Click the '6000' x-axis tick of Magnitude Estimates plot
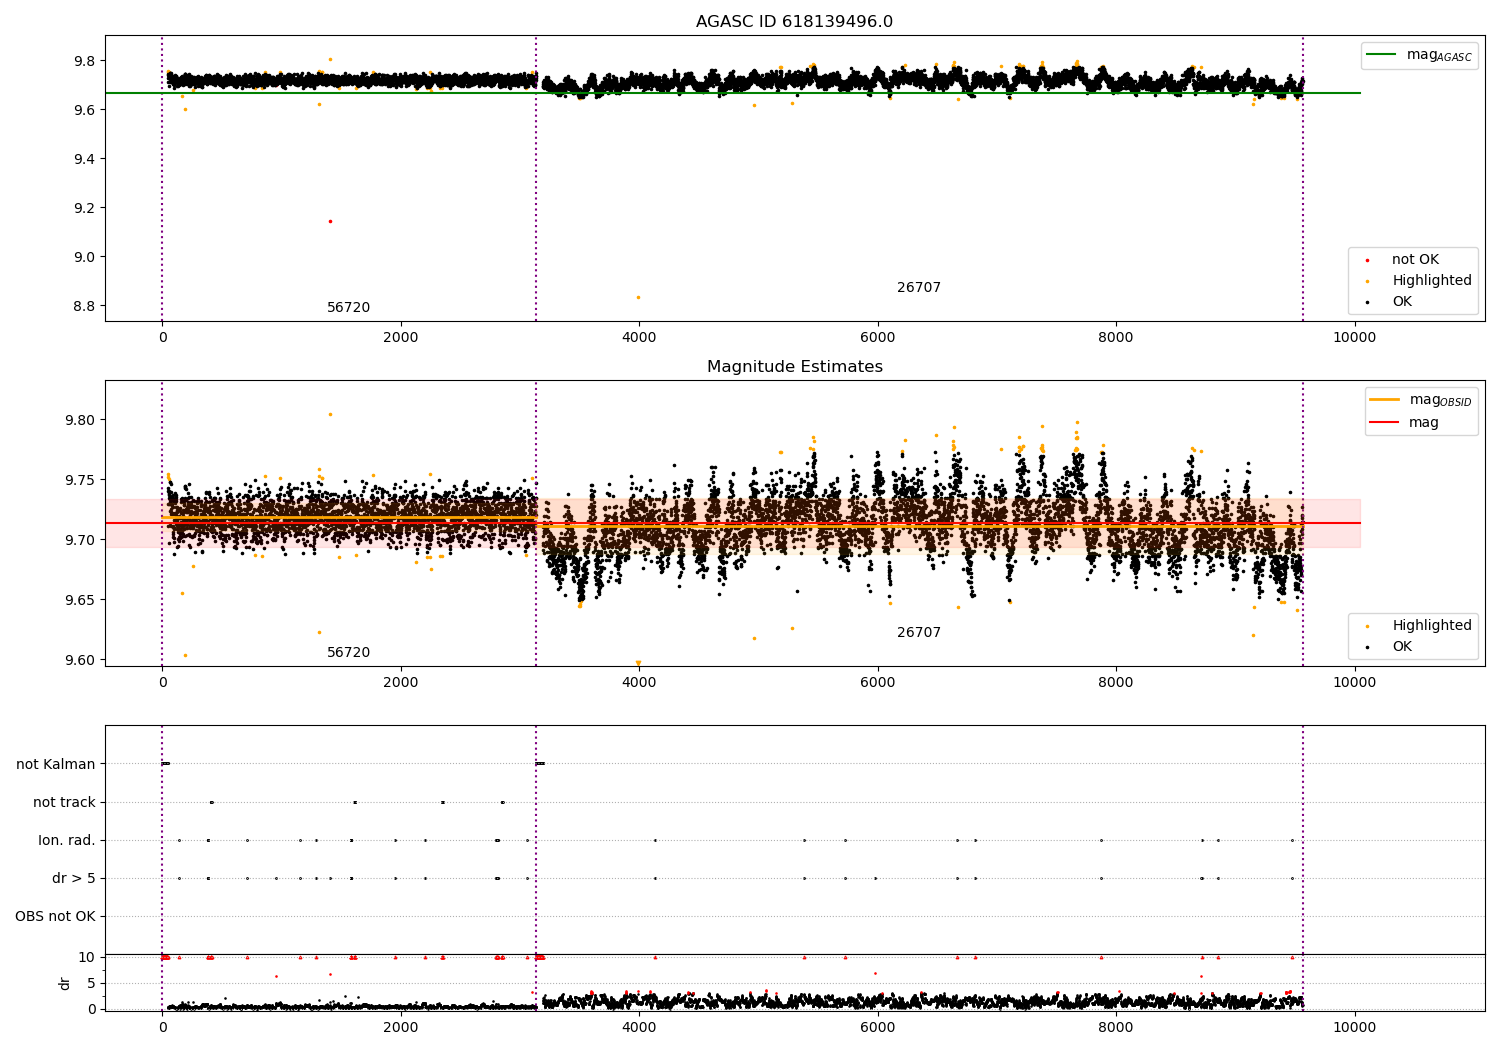This screenshot has width=1500, height=1050. [877, 682]
